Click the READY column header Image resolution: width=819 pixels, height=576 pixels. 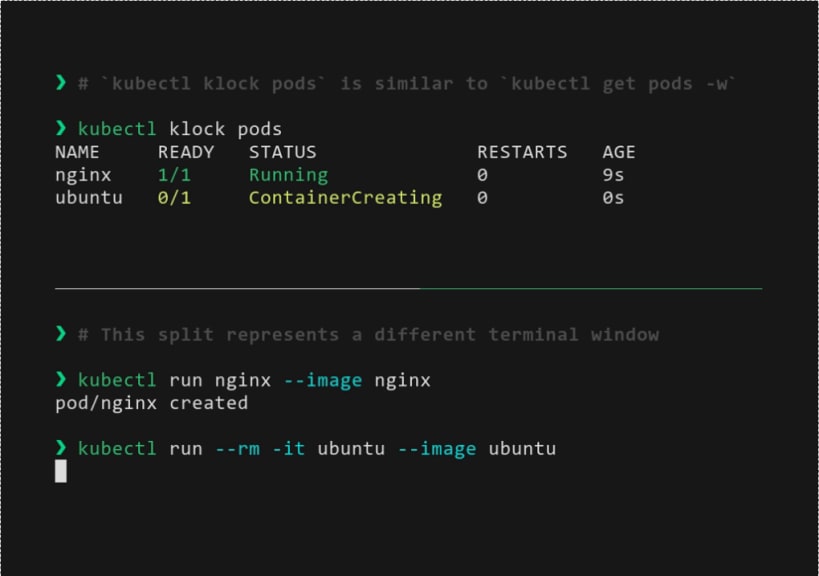coord(186,153)
